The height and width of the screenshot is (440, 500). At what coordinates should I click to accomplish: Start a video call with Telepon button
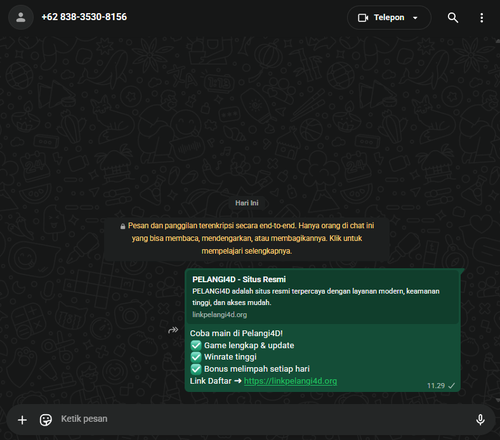click(x=381, y=18)
